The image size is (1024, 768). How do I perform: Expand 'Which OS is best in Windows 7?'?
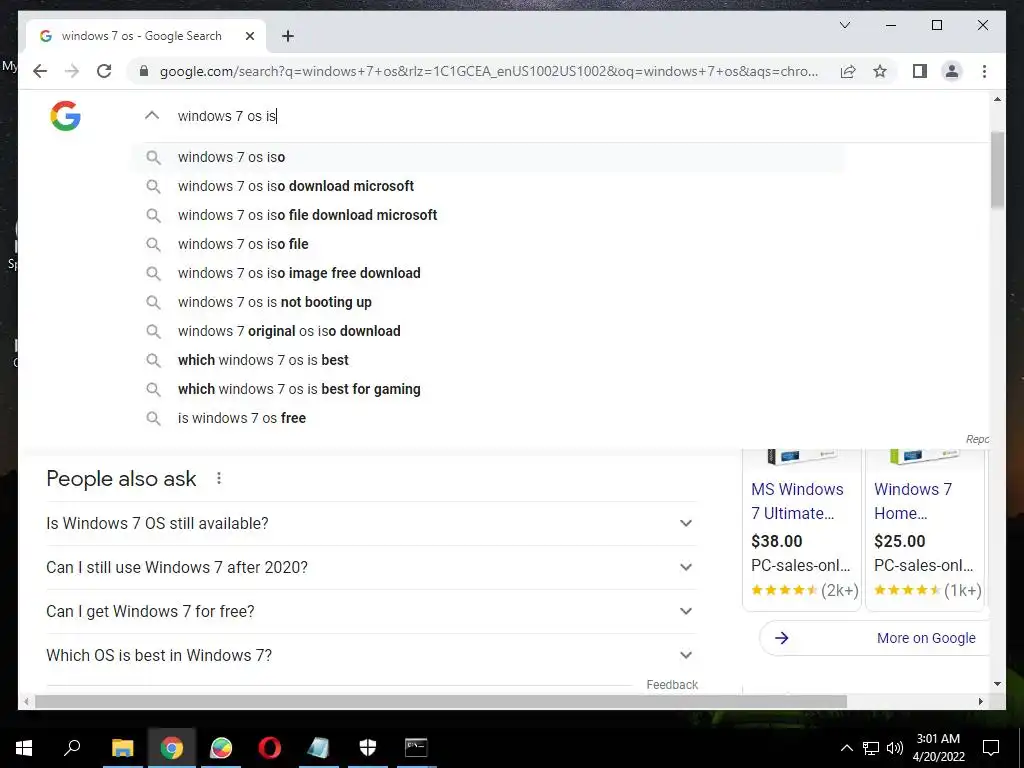[371, 655]
